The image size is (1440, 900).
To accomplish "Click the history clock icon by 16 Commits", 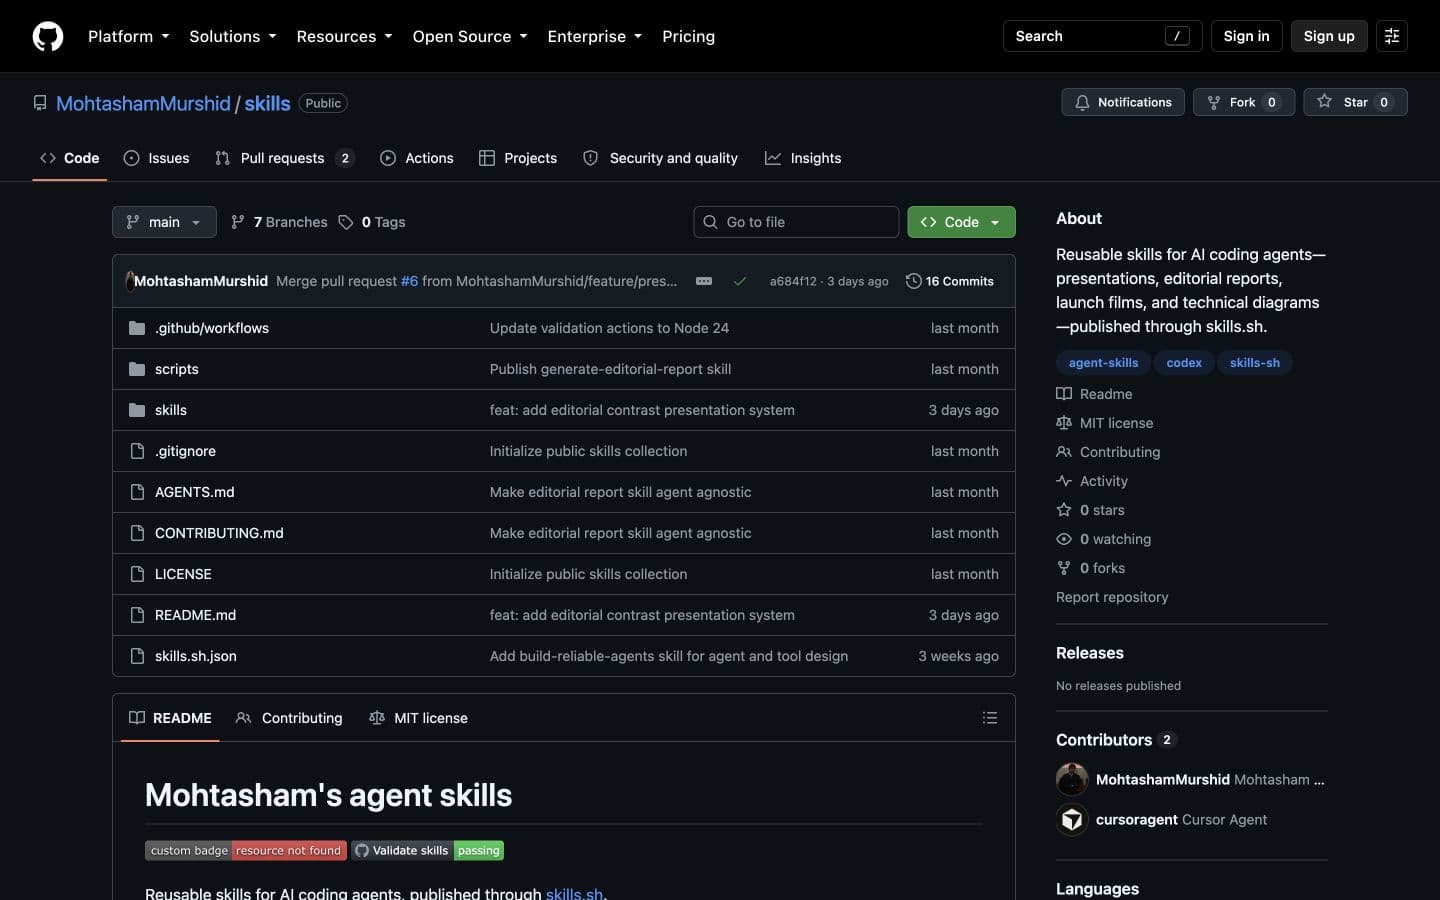I will [x=913, y=281].
